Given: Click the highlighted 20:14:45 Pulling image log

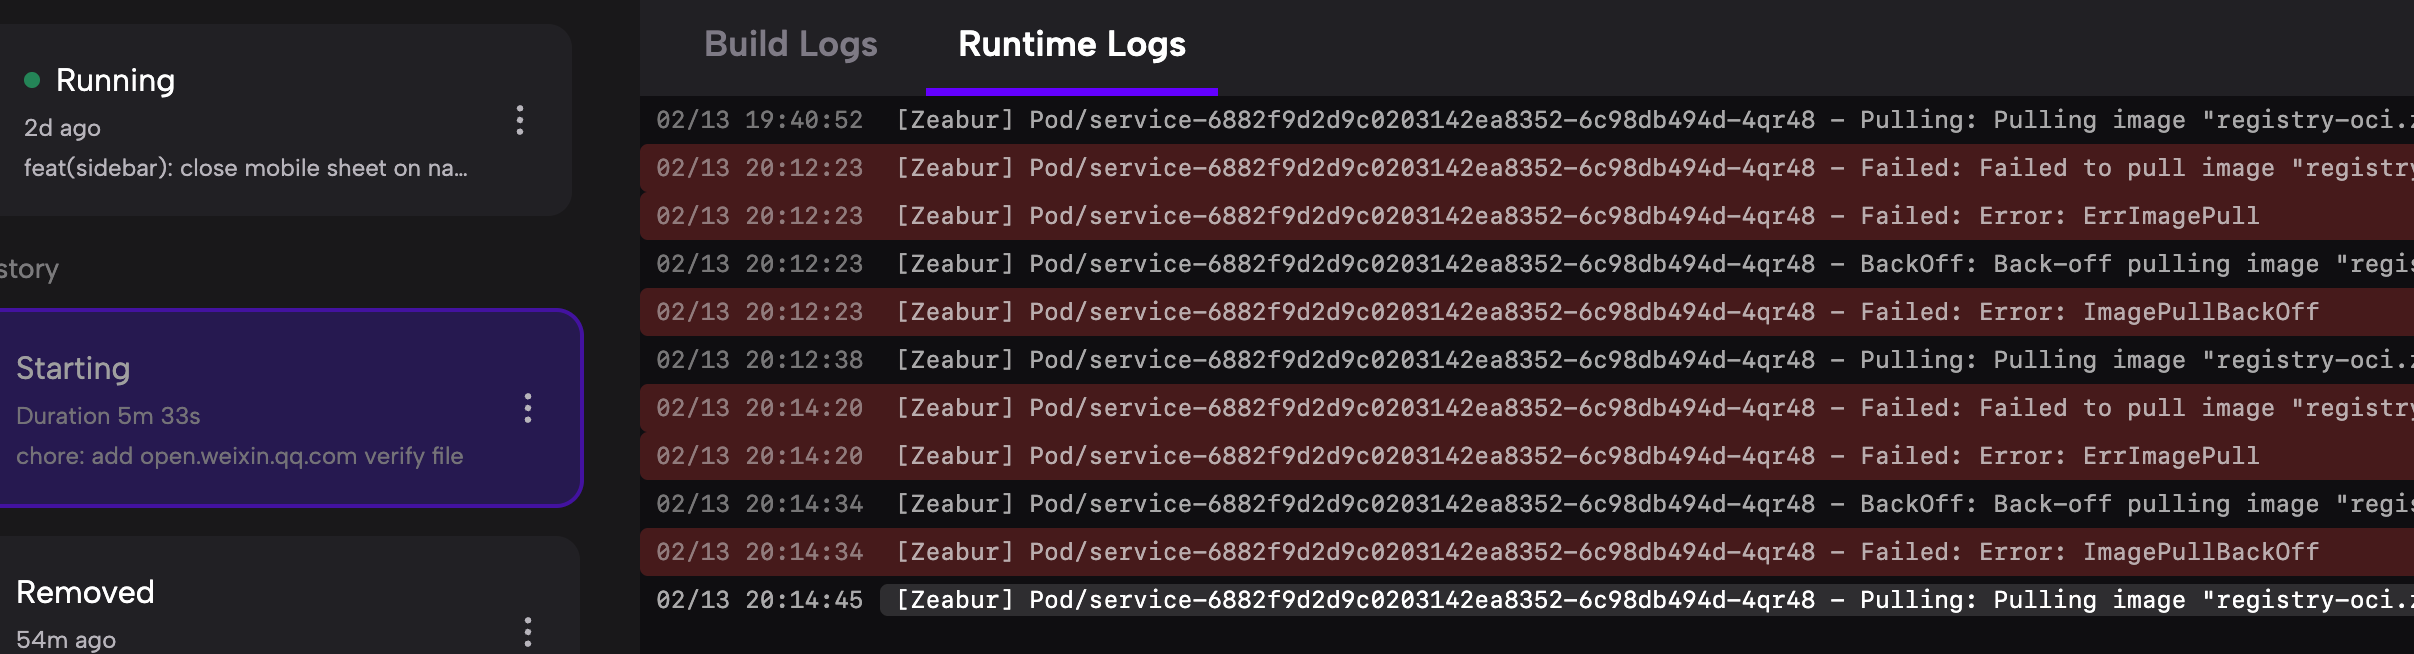Looking at the screenshot, I should 1500,600.
